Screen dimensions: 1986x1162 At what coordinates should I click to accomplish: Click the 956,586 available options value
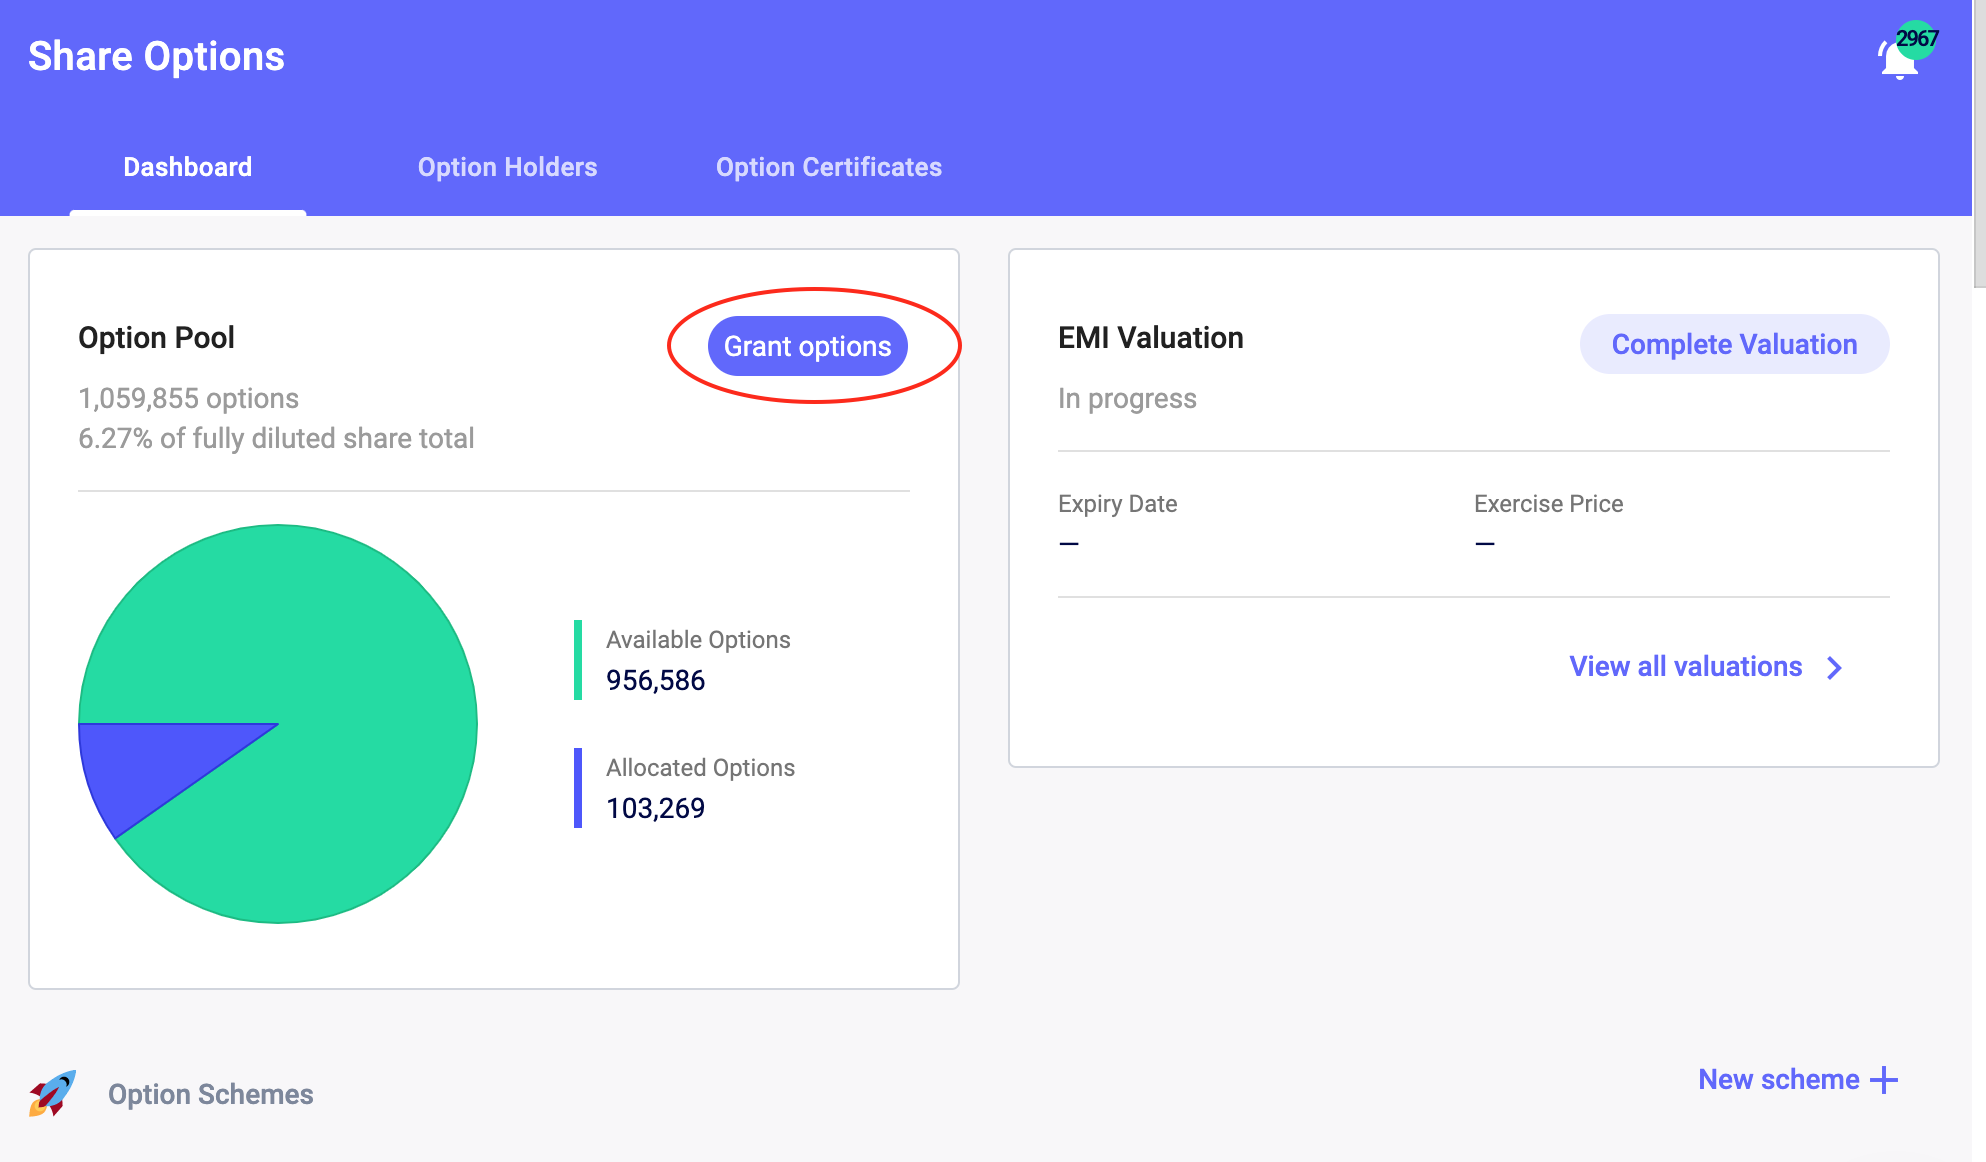(x=655, y=681)
